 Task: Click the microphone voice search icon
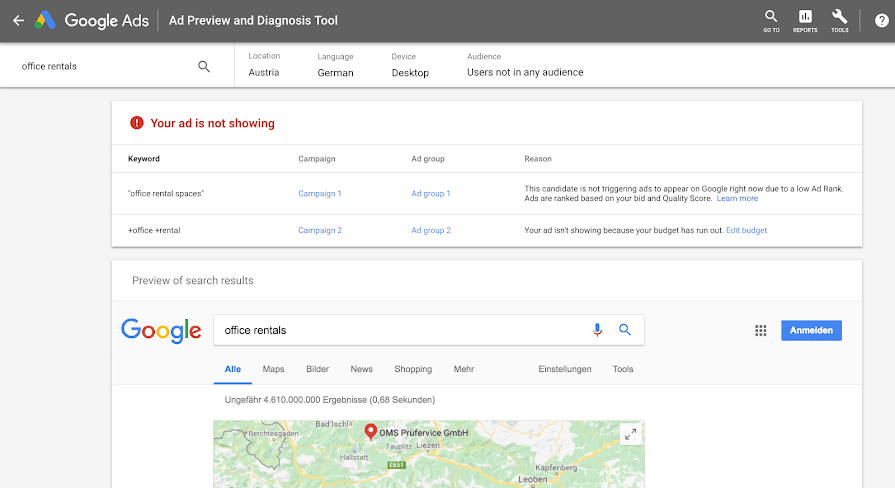(x=598, y=330)
